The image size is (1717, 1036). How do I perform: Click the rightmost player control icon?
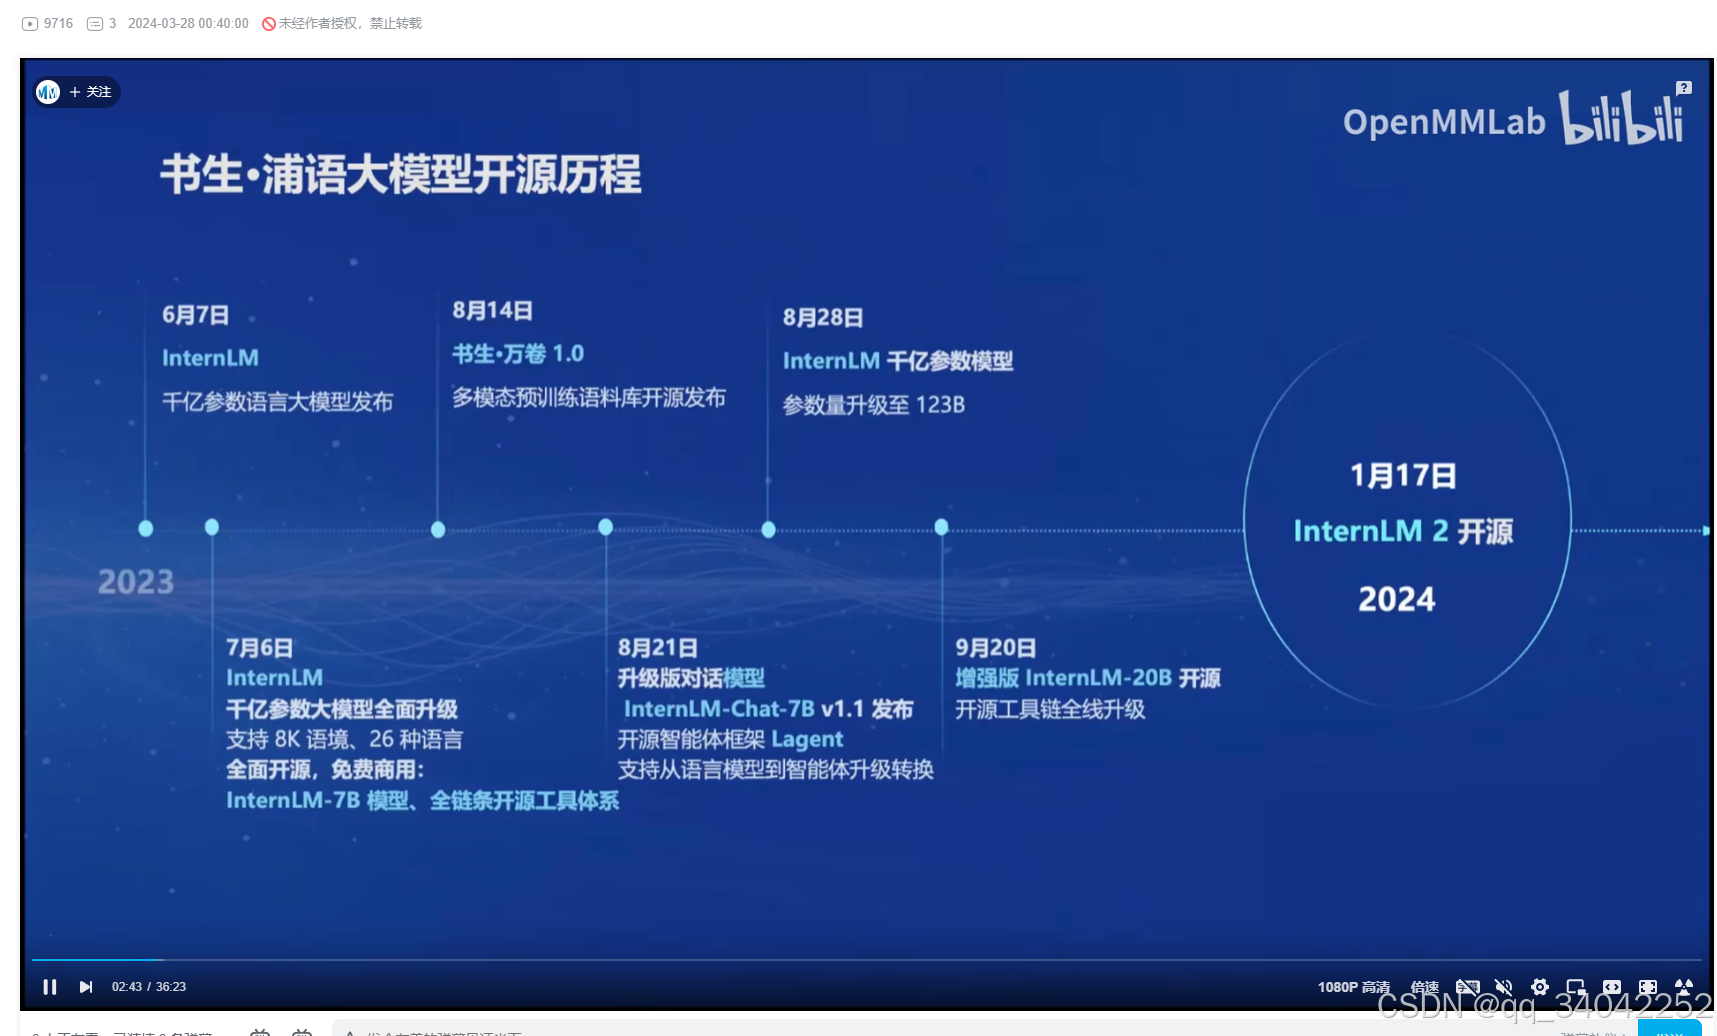pos(1684,987)
